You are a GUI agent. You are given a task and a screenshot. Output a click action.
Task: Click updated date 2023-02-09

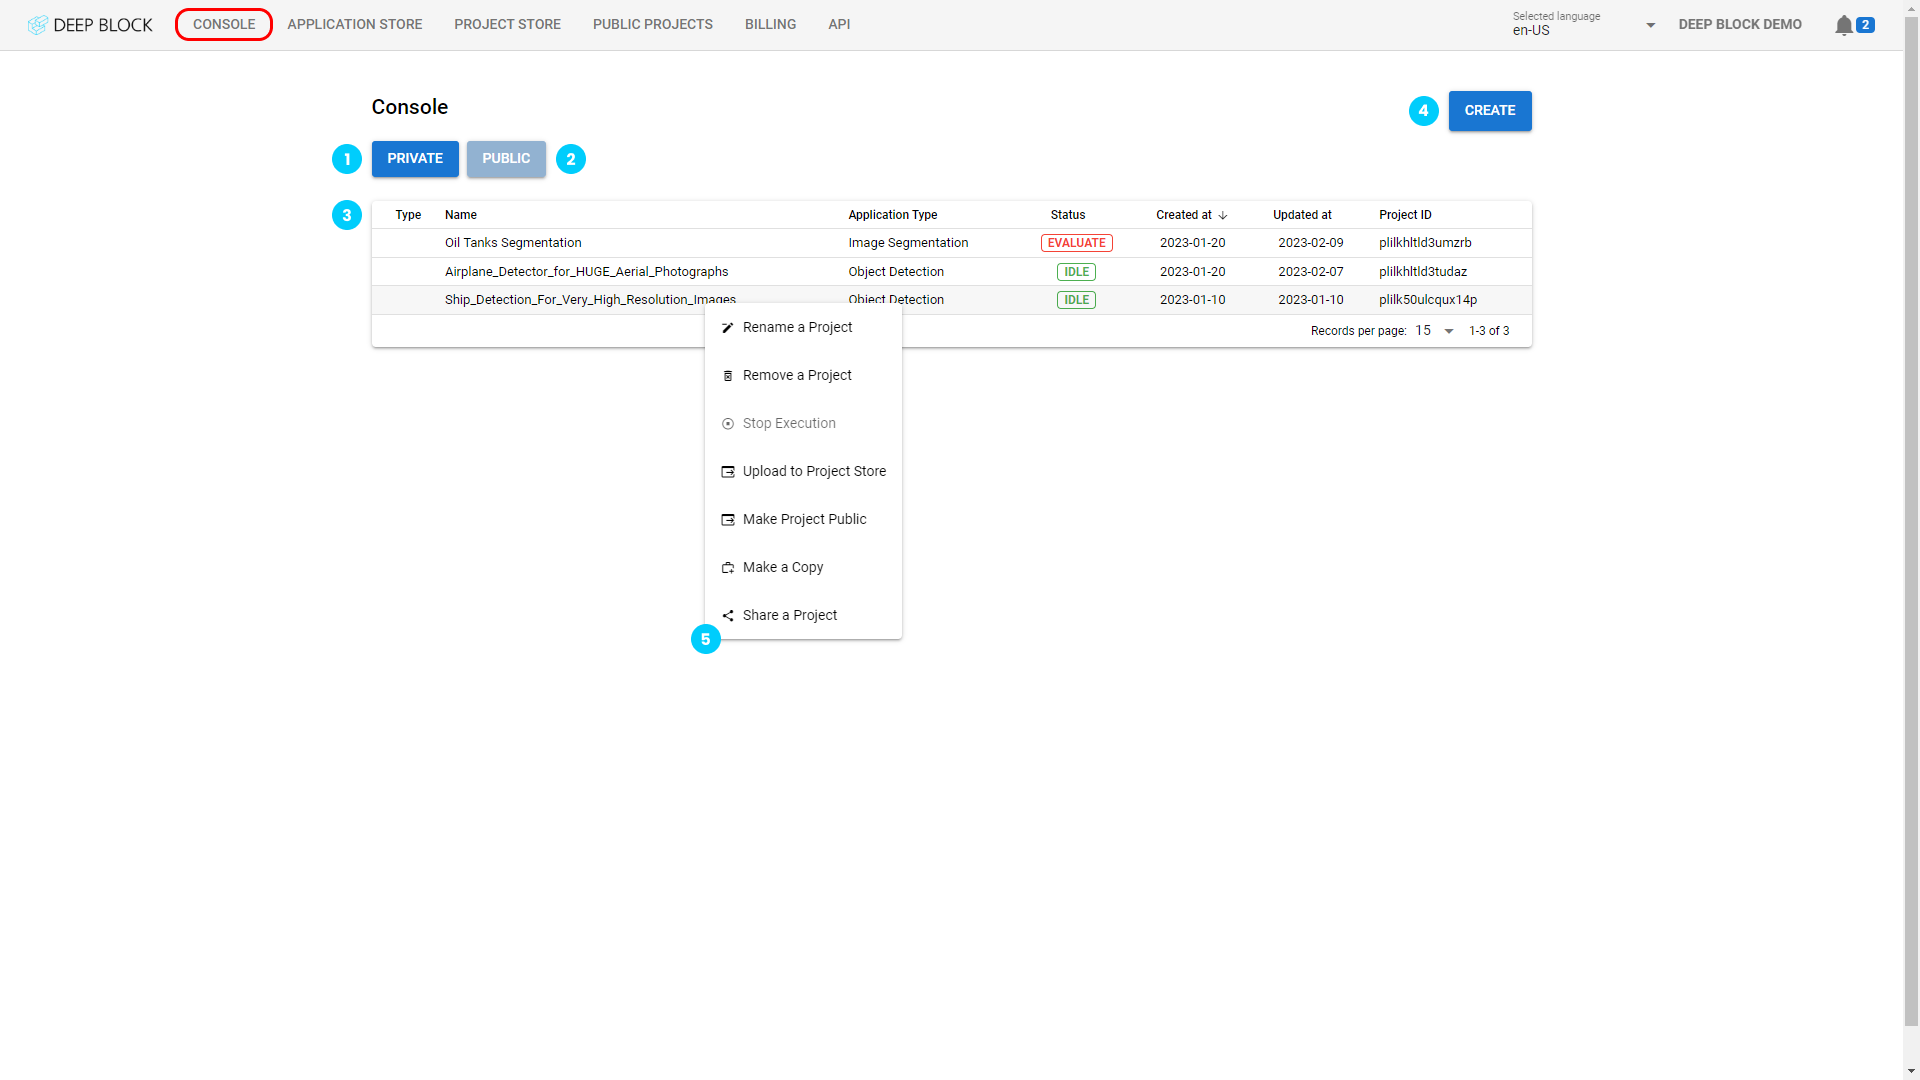pos(1311,243)
